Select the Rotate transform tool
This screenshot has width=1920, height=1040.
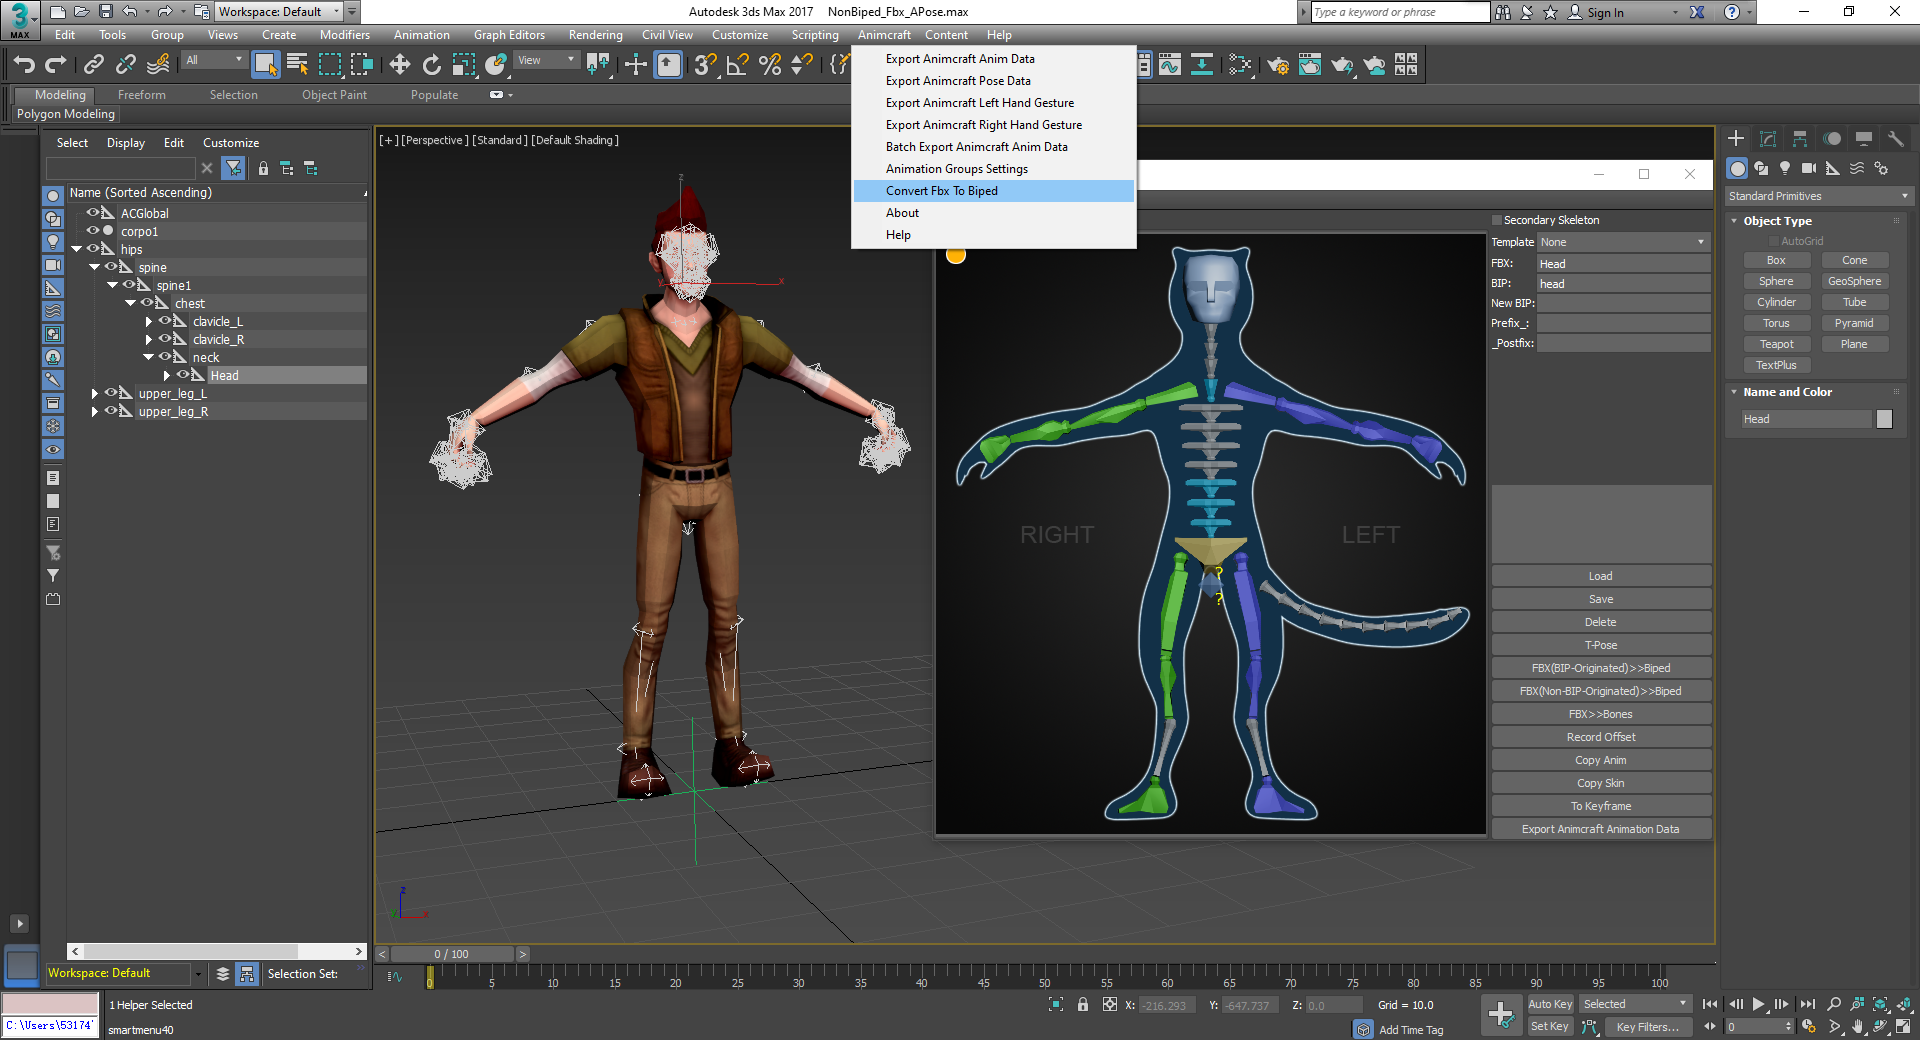coord(431,65)
